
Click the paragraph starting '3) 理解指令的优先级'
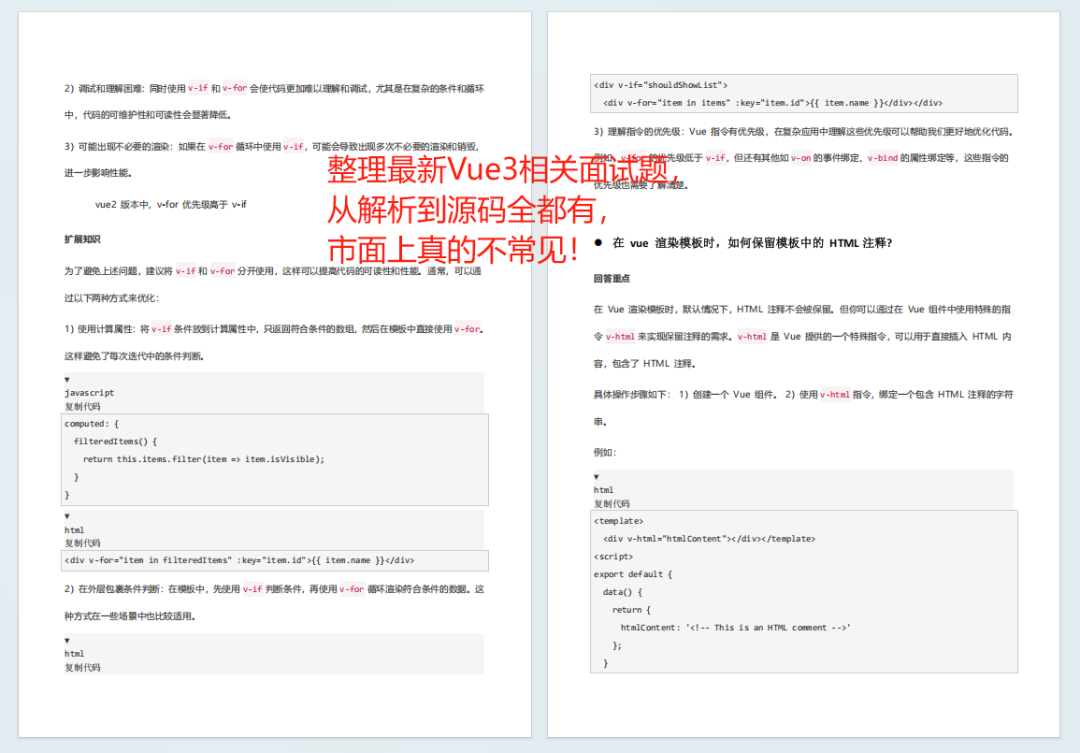point(804,158)
